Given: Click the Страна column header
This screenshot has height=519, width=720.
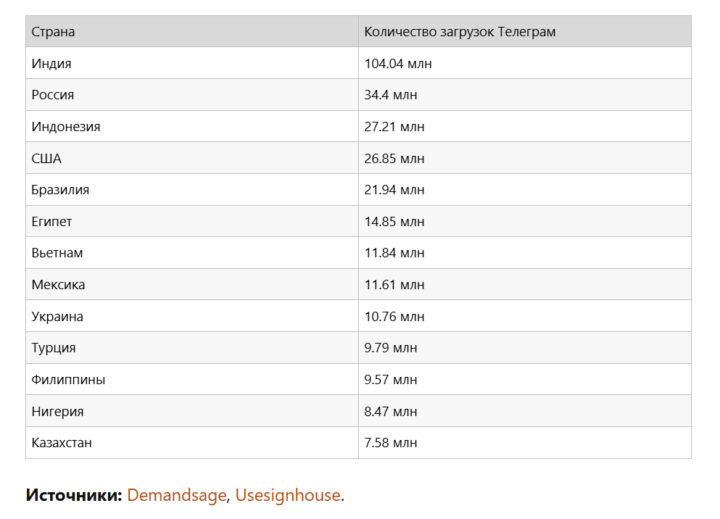Looking at the screenshot, I should 53,32.
